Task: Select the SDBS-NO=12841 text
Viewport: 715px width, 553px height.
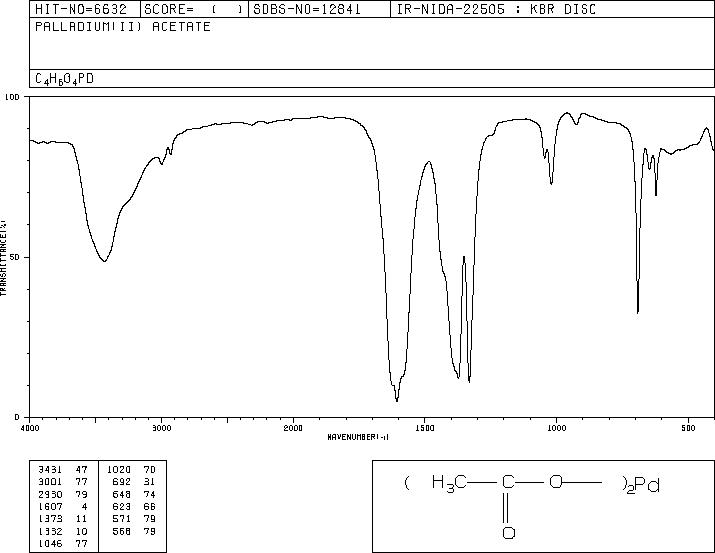Action: tap(307, 10)
